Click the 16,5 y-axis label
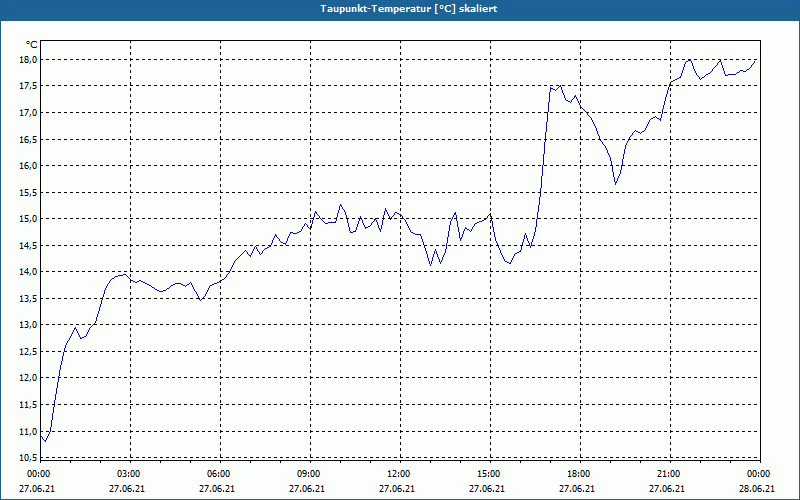800x500 pixels. [x=28, y=139]
